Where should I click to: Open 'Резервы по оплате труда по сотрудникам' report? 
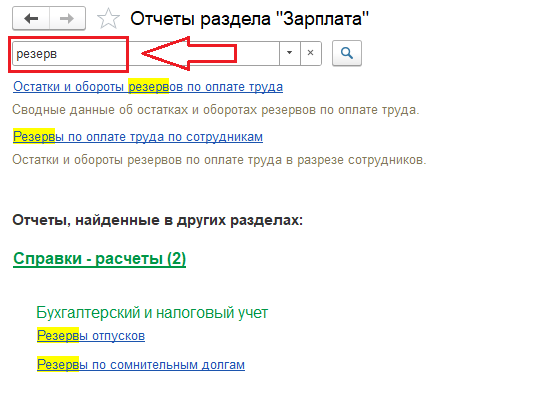[x=138, y=136]
